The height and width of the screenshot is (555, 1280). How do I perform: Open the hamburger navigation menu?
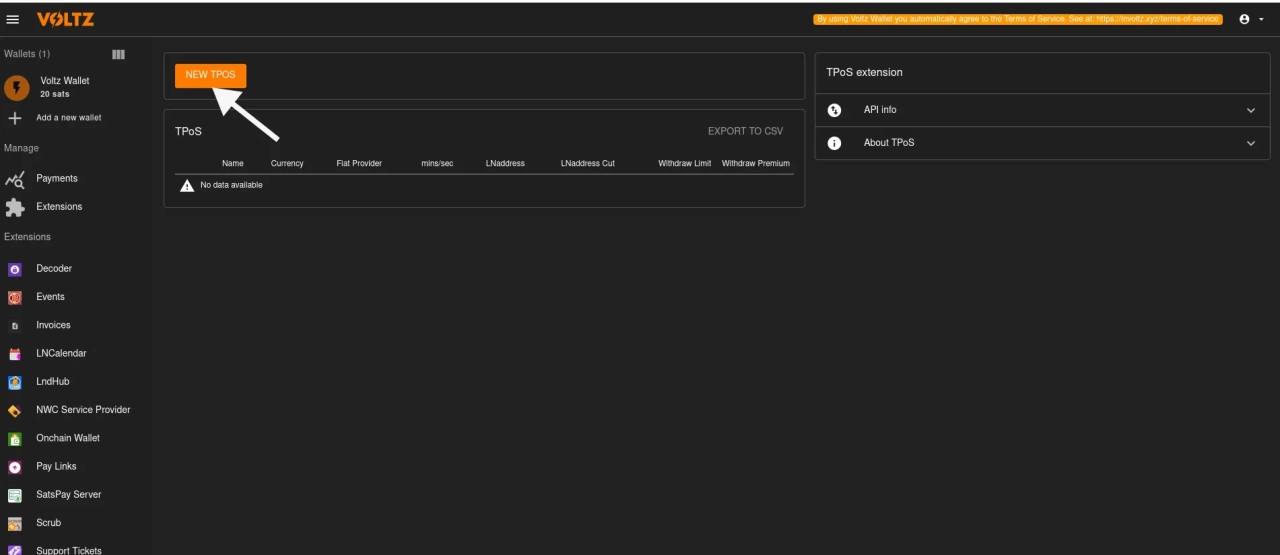point(13,19)
